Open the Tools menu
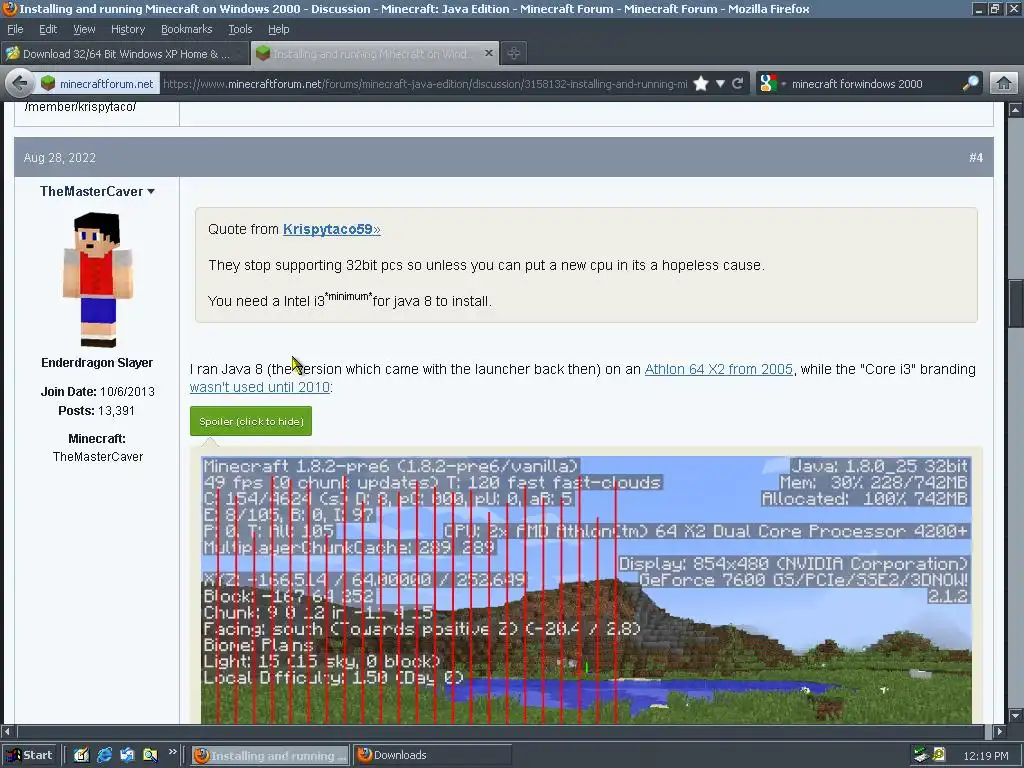This screenshot has height=768, width=1024. pos(240,29)
